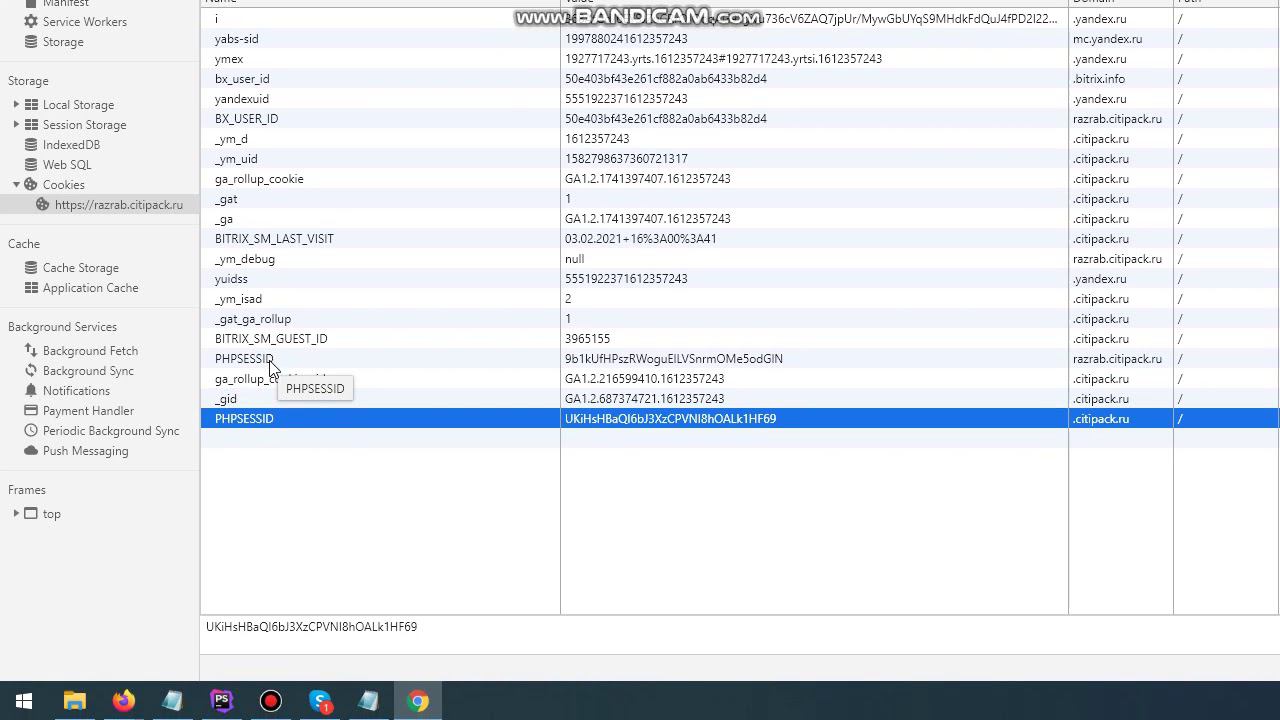Select the uppercase BX_USER_ID cookie name
1280x720 pixels.
246,118
